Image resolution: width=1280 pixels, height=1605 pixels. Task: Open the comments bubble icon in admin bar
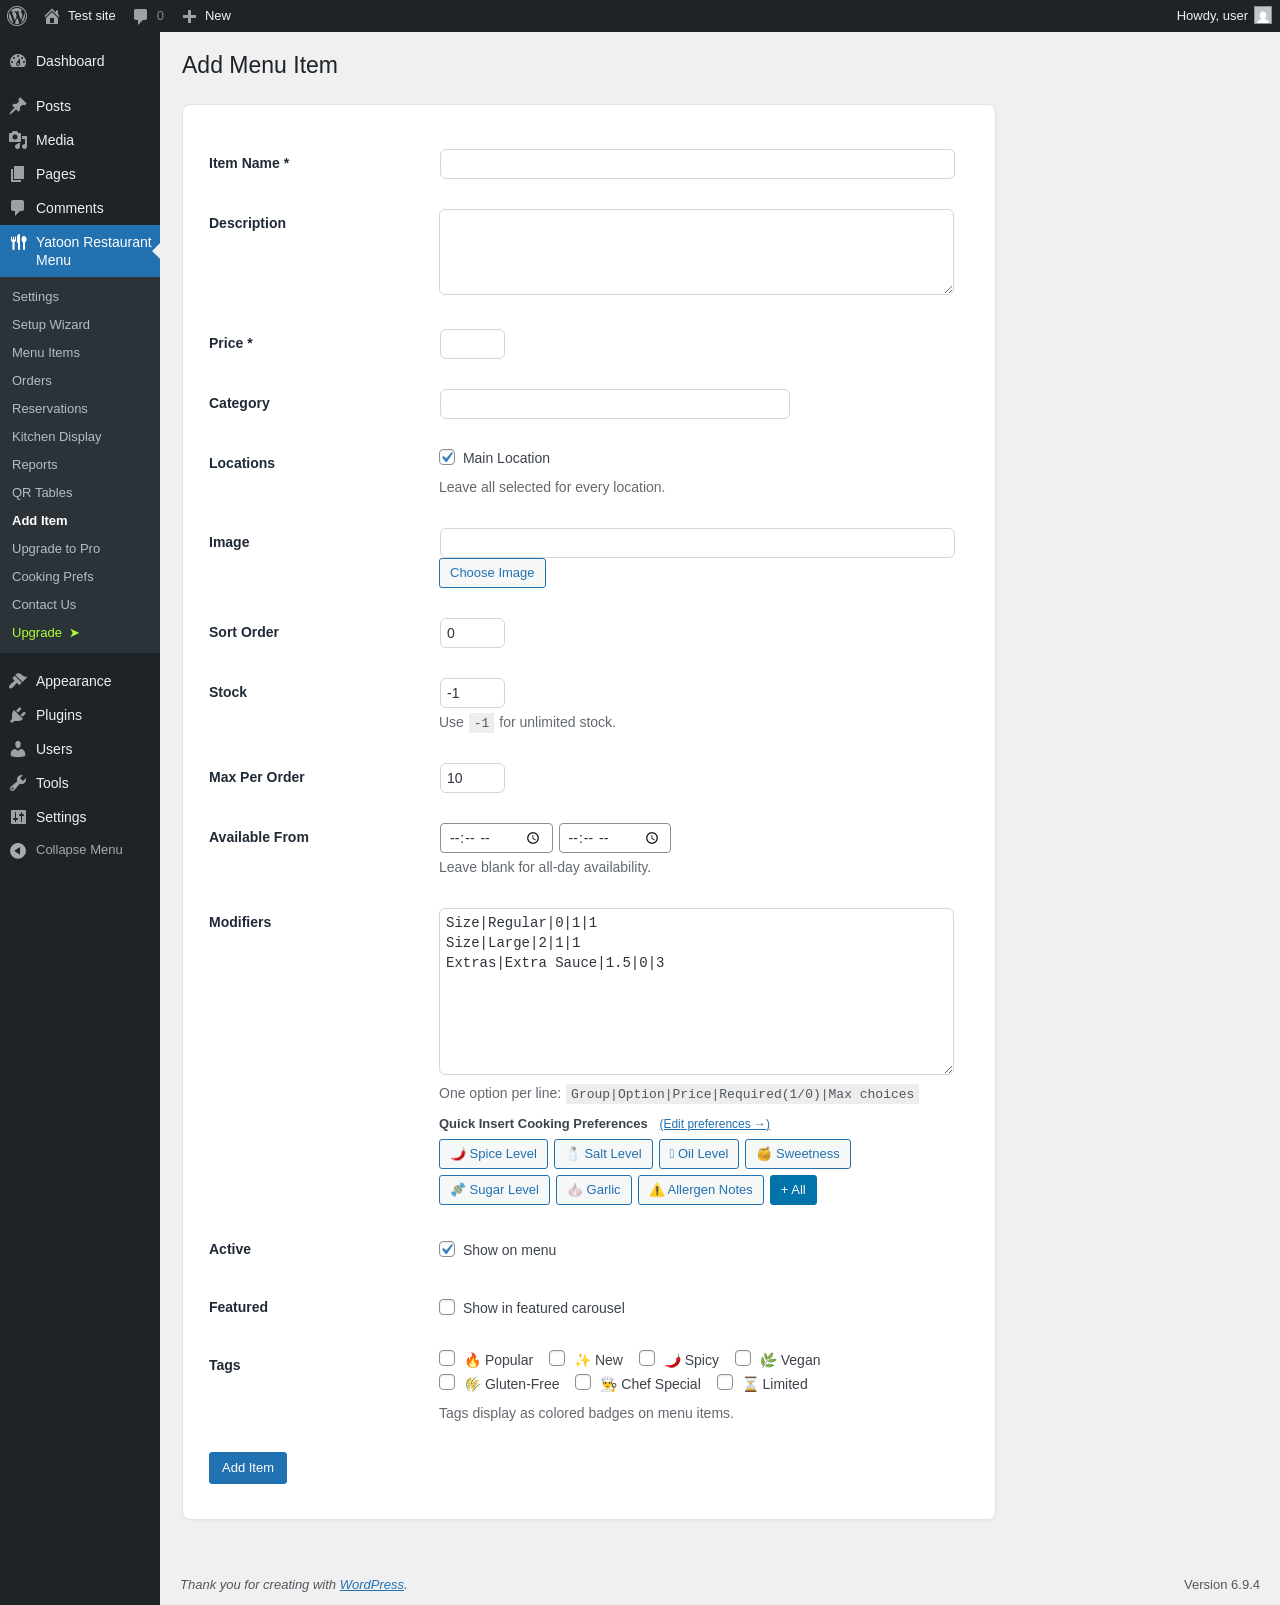click(x=141, y=16)
